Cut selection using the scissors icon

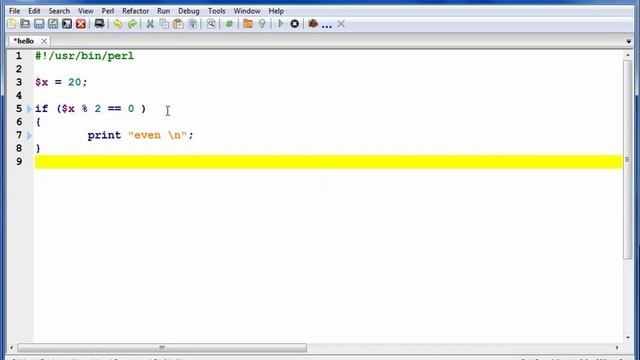pyautogui.click(x=150, y=24)
